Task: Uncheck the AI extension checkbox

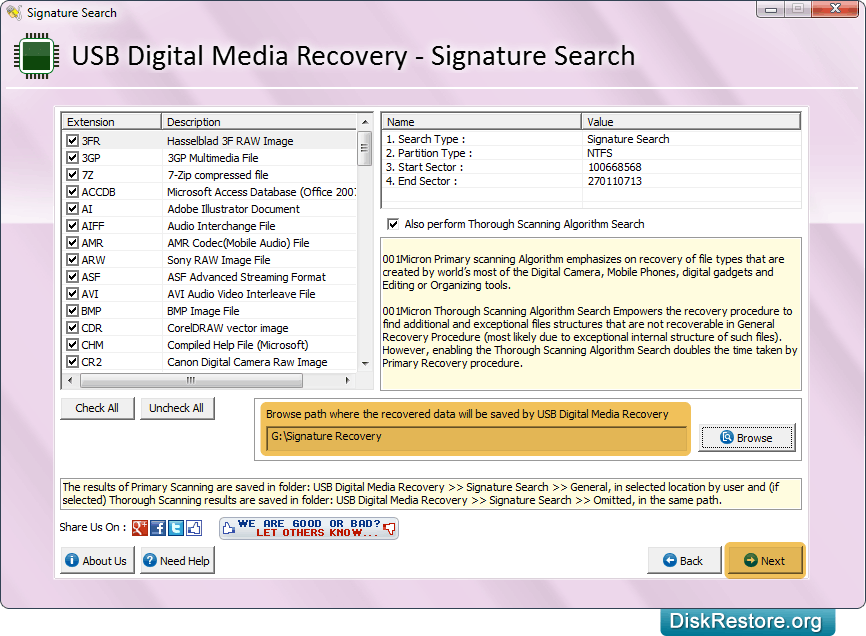Action: pyautogui.click(x=72, y=209)
